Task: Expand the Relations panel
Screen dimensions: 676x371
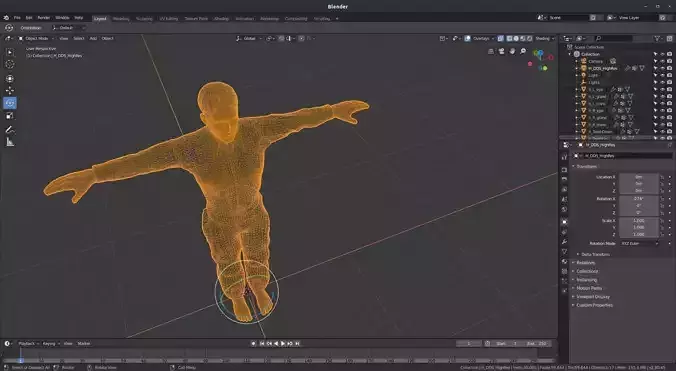Action: point(585,262)
